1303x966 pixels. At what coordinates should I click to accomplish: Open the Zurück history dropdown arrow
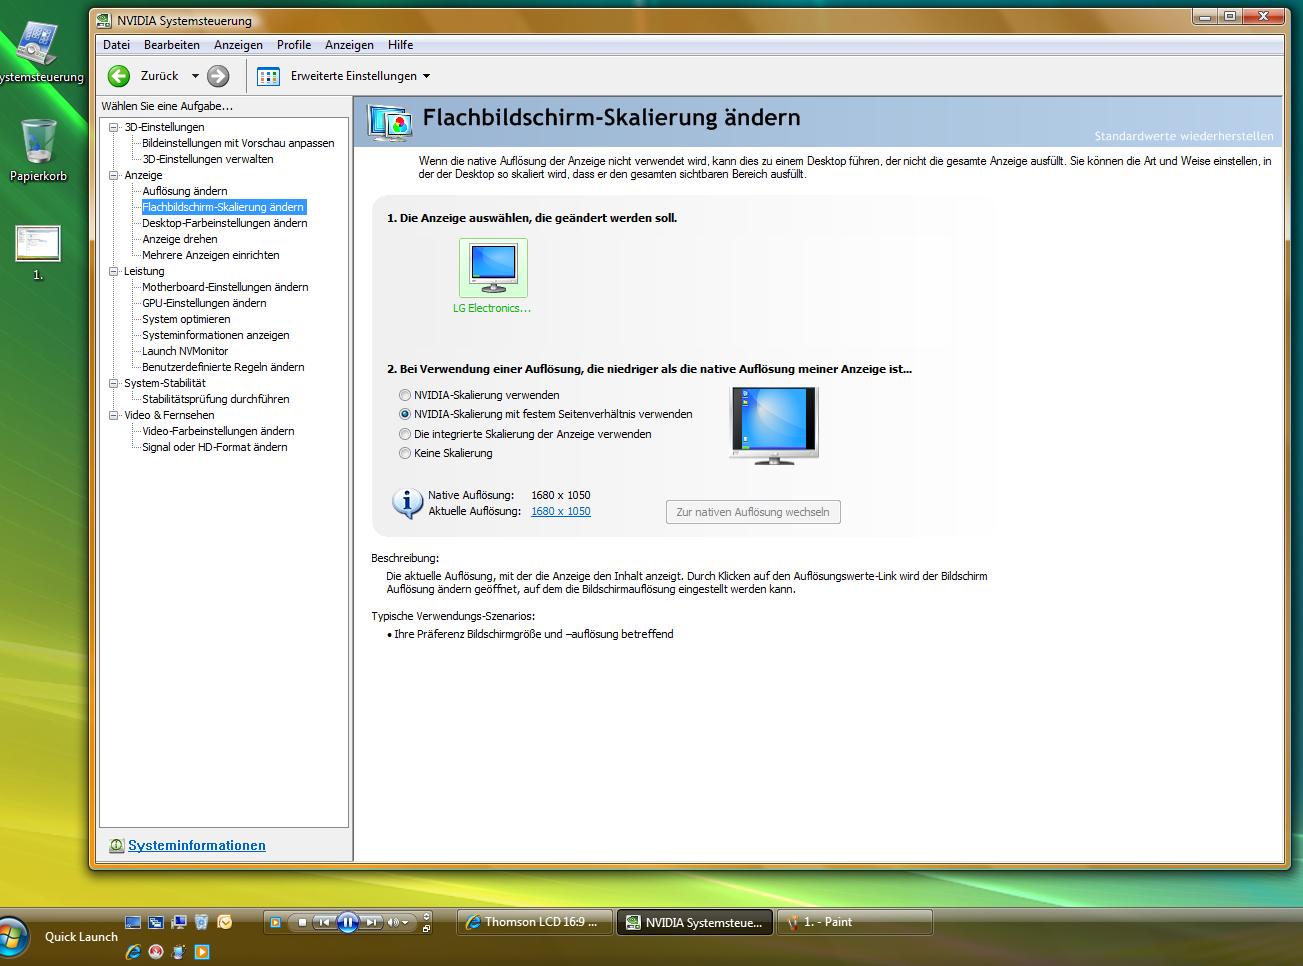pyautogui.click(x=195, y=76)
